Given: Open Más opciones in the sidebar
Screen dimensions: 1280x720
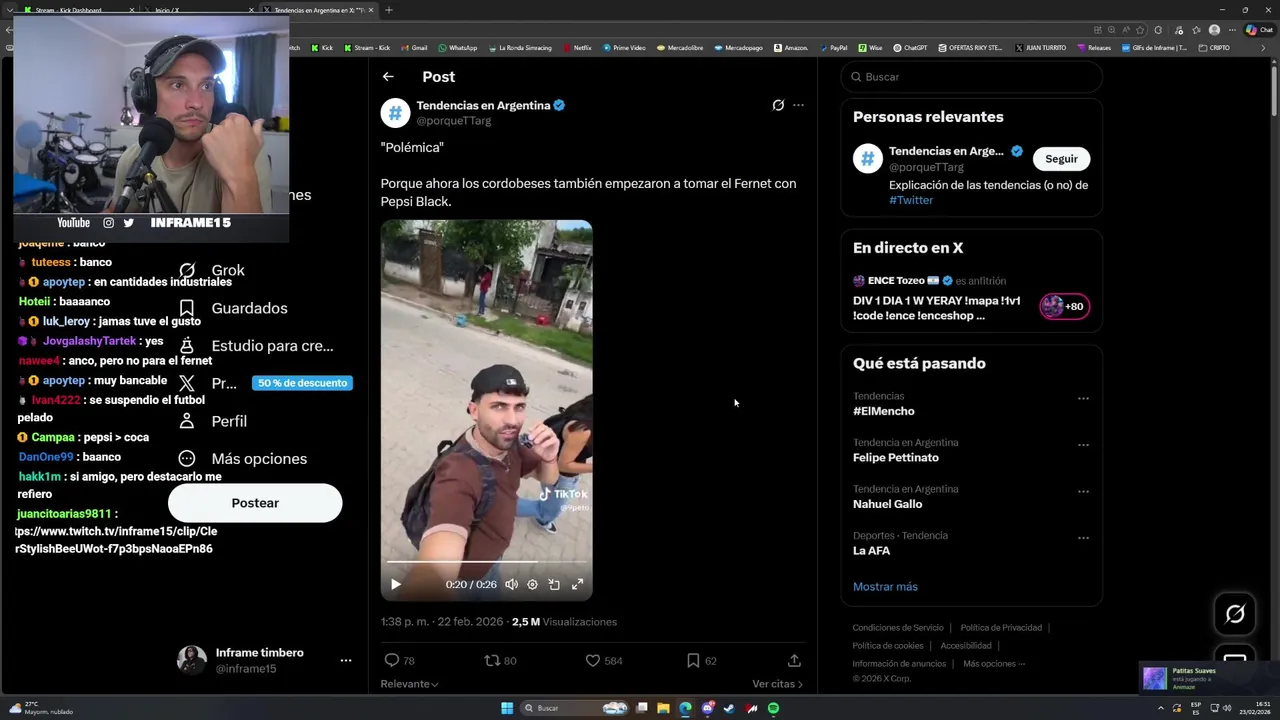Looking at the screenshot, I should [x=242, y=459].
